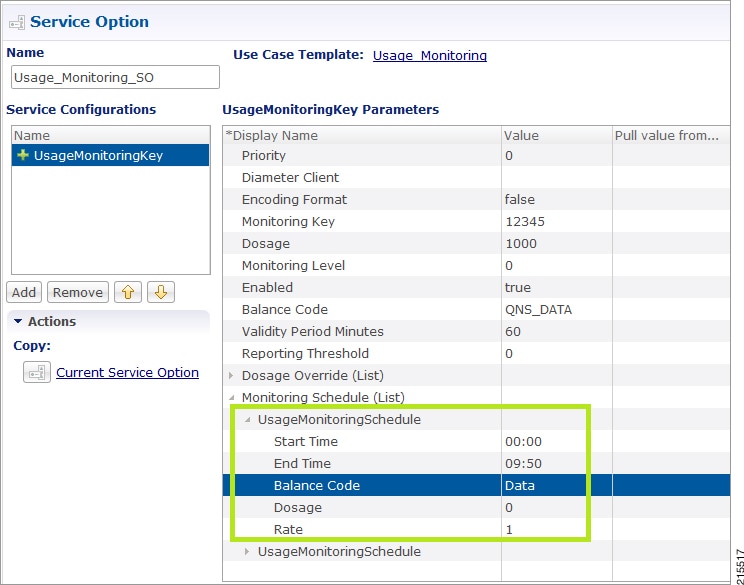
Task: Collapse the Actions section arrow
Action: tap(18, 321)
